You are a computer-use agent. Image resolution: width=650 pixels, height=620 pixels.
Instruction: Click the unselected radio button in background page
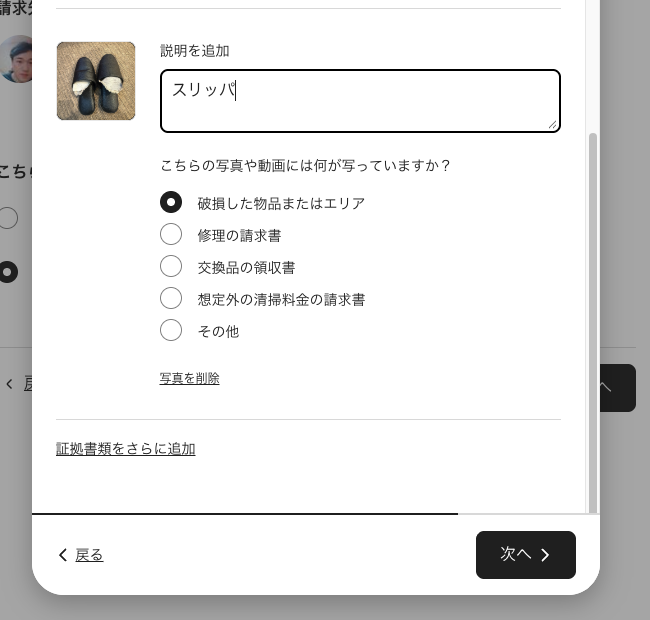coord(9,217)
